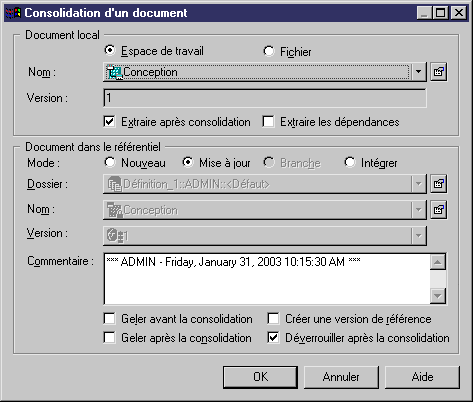Expand the Dossier dropdown list
Viewport: 473px width, 402px height.
418,184
